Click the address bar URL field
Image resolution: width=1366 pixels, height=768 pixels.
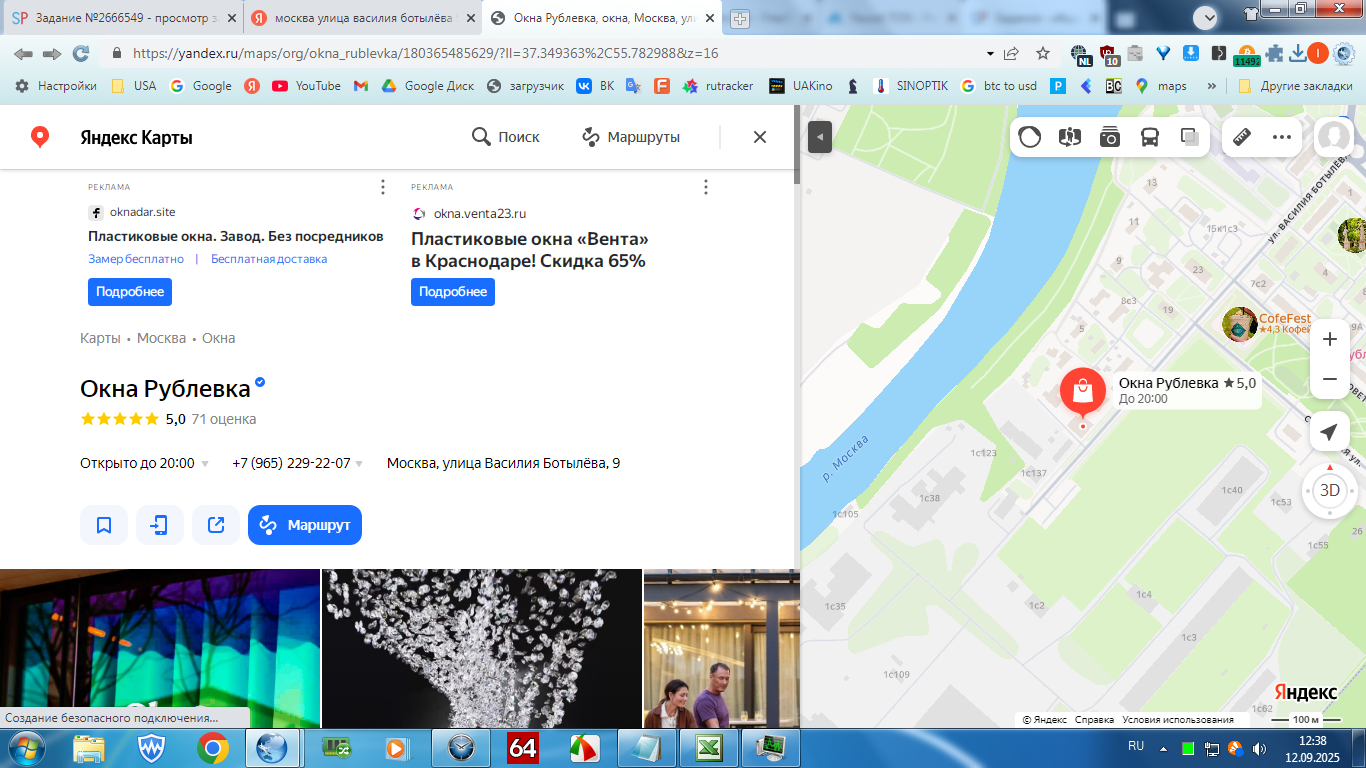coord(550,54)
